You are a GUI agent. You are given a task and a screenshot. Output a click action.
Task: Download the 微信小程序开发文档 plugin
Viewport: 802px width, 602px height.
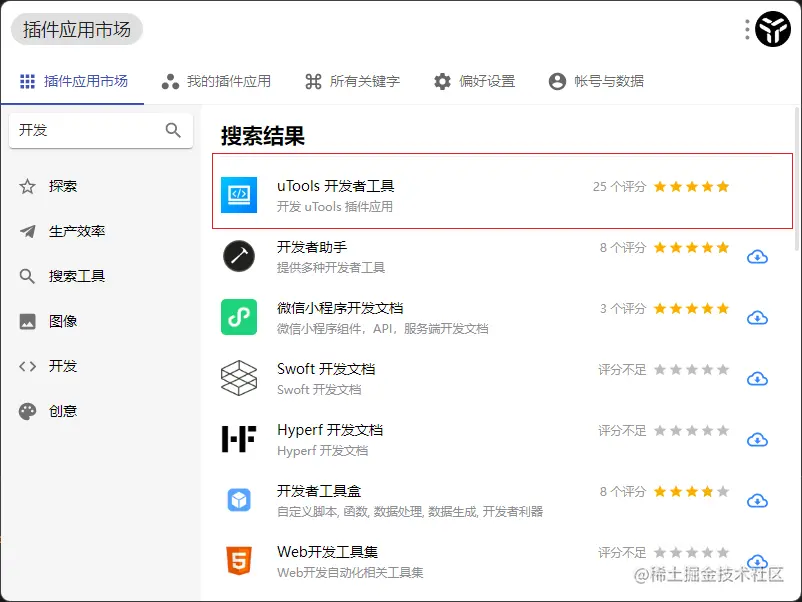(x=758, y=318)
